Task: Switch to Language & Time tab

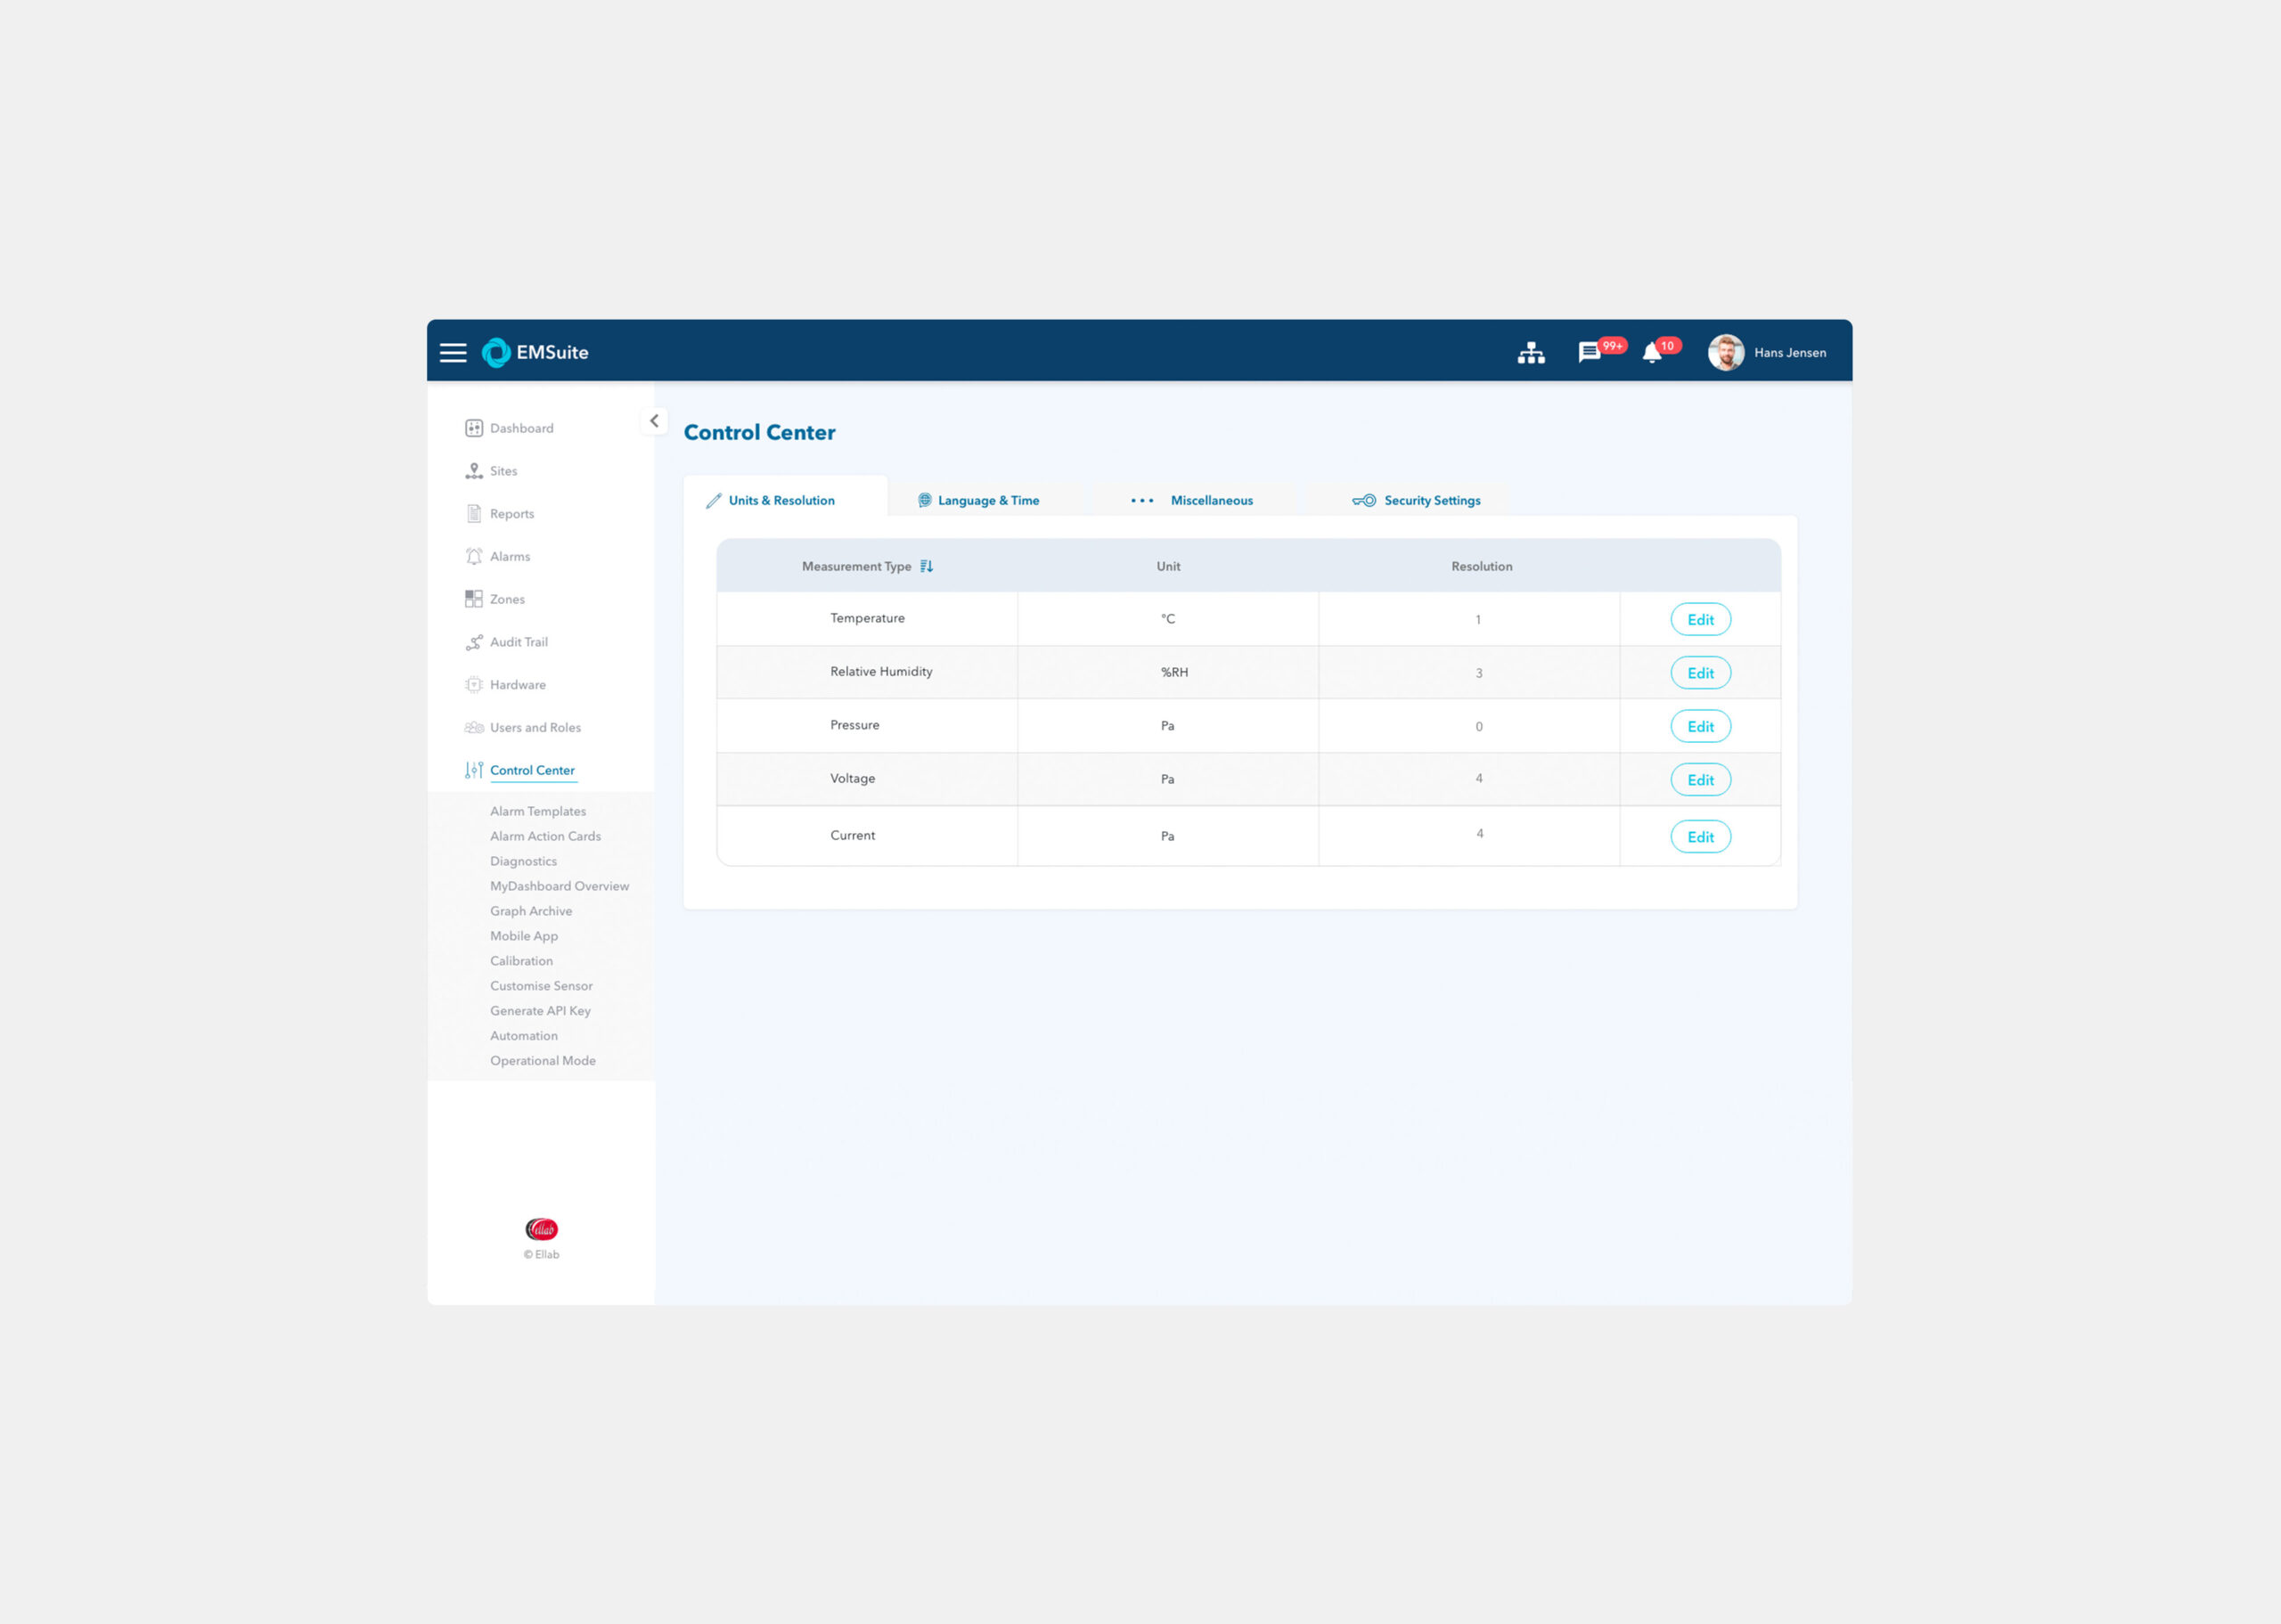Action: coord(987,500)
